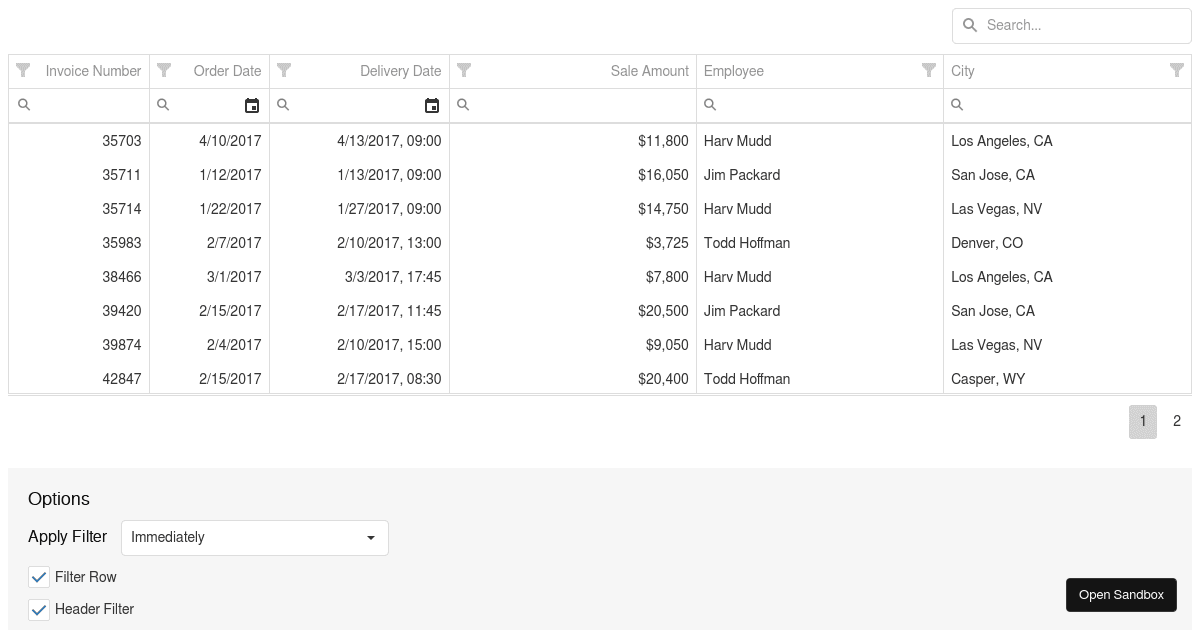The width and height of the screenshot is (1200, 630).
Task: Click the Open Sandbox button
Action: point(1121,594)
